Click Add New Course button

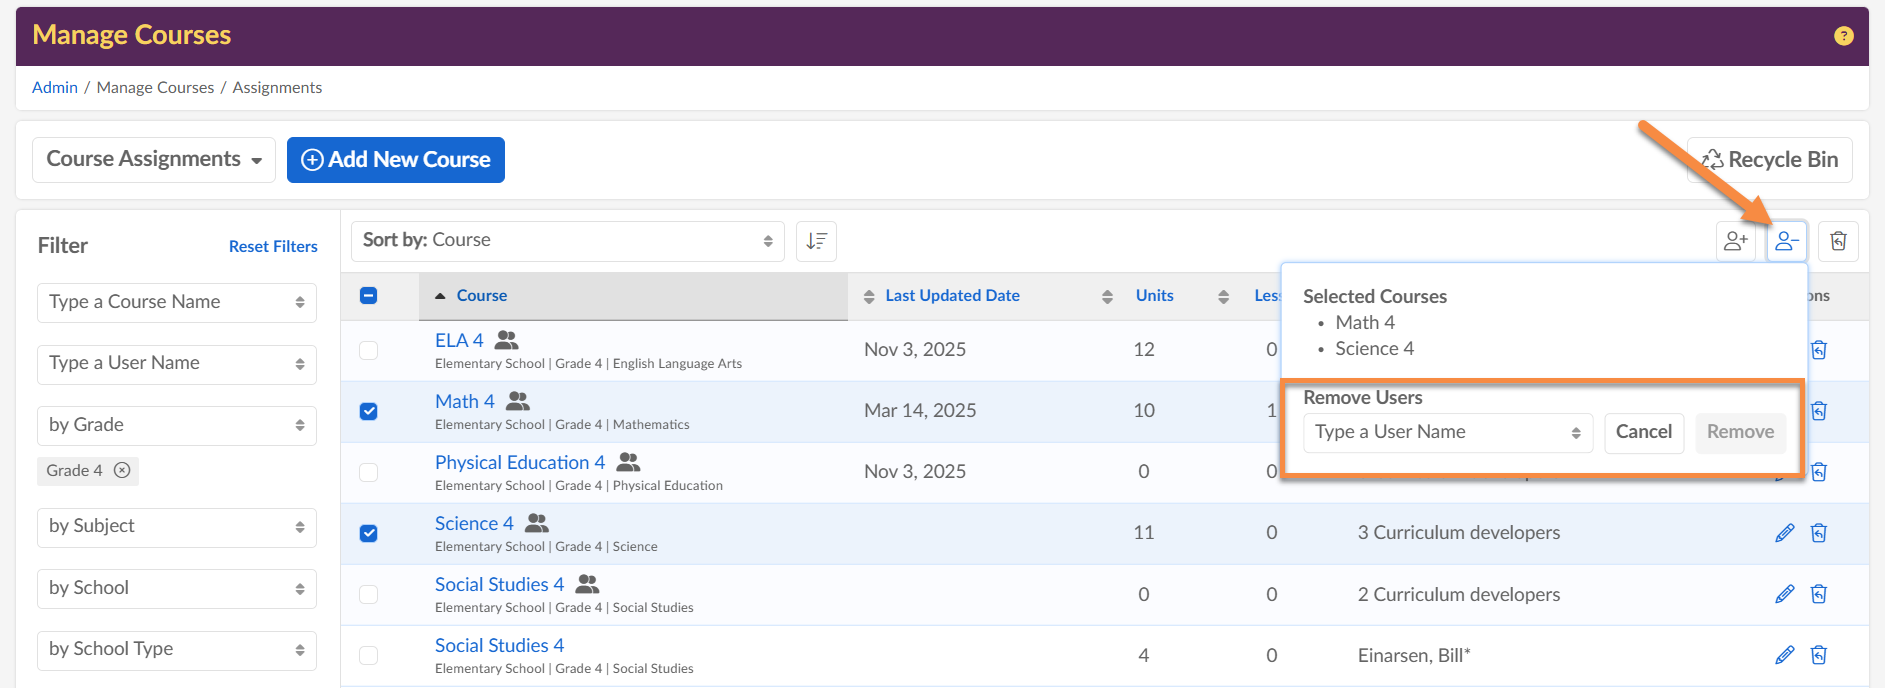coord(396,160)
